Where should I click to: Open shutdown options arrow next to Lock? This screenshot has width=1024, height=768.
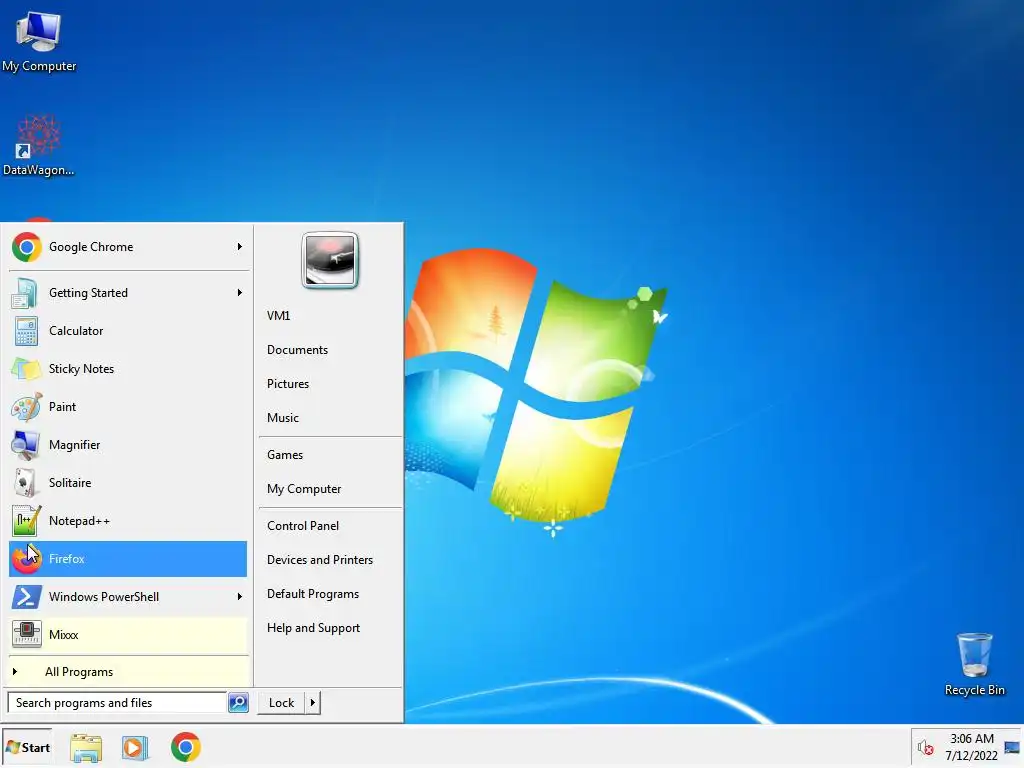[313, 703]
